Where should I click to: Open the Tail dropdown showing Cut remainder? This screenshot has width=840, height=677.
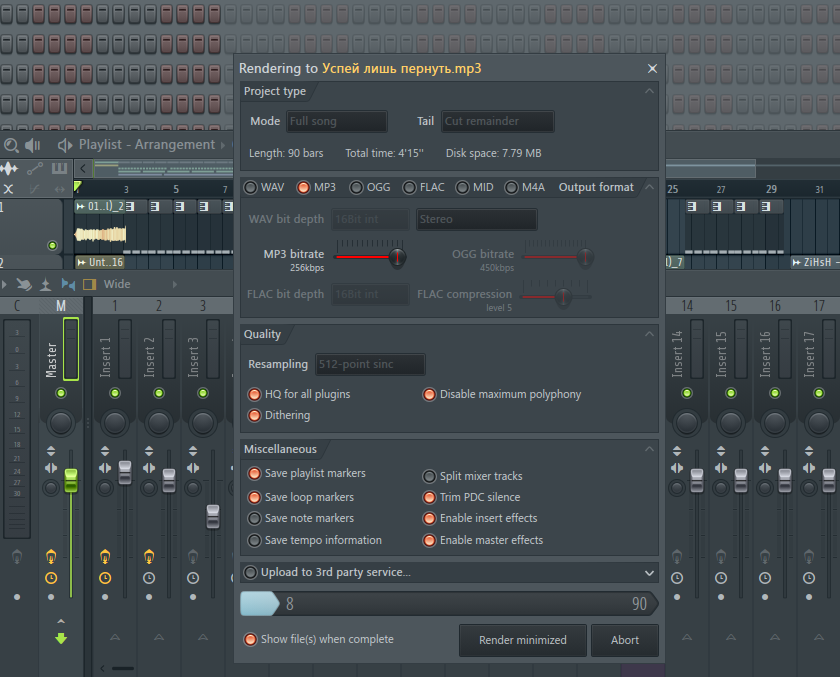[x=498, y=121]
